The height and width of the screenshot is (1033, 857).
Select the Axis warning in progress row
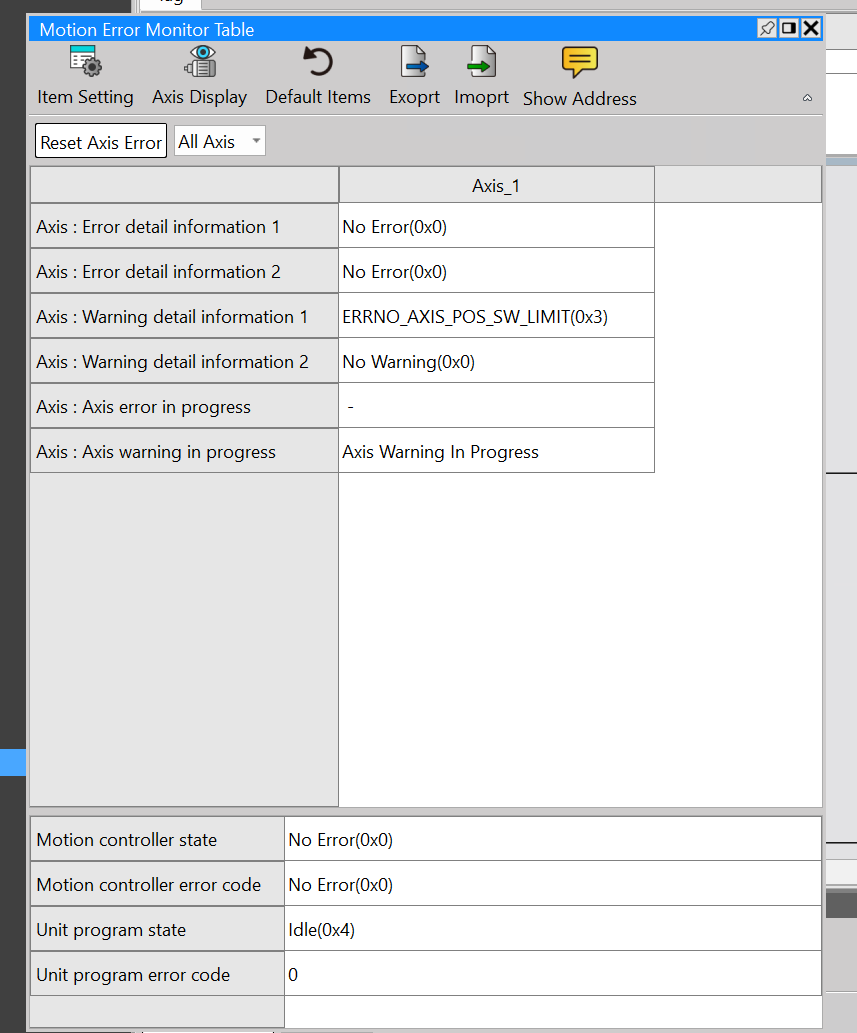pyautogui.click(x=184, y=452)
